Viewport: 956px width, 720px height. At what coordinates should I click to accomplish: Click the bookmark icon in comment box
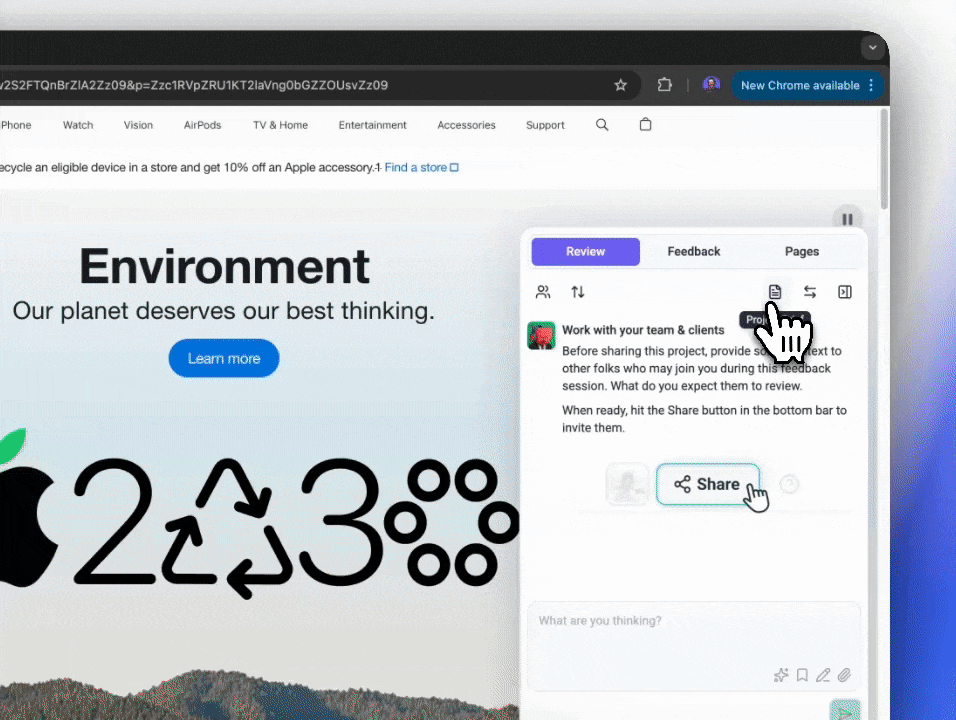pyautogui.click(x=802, y=675)
